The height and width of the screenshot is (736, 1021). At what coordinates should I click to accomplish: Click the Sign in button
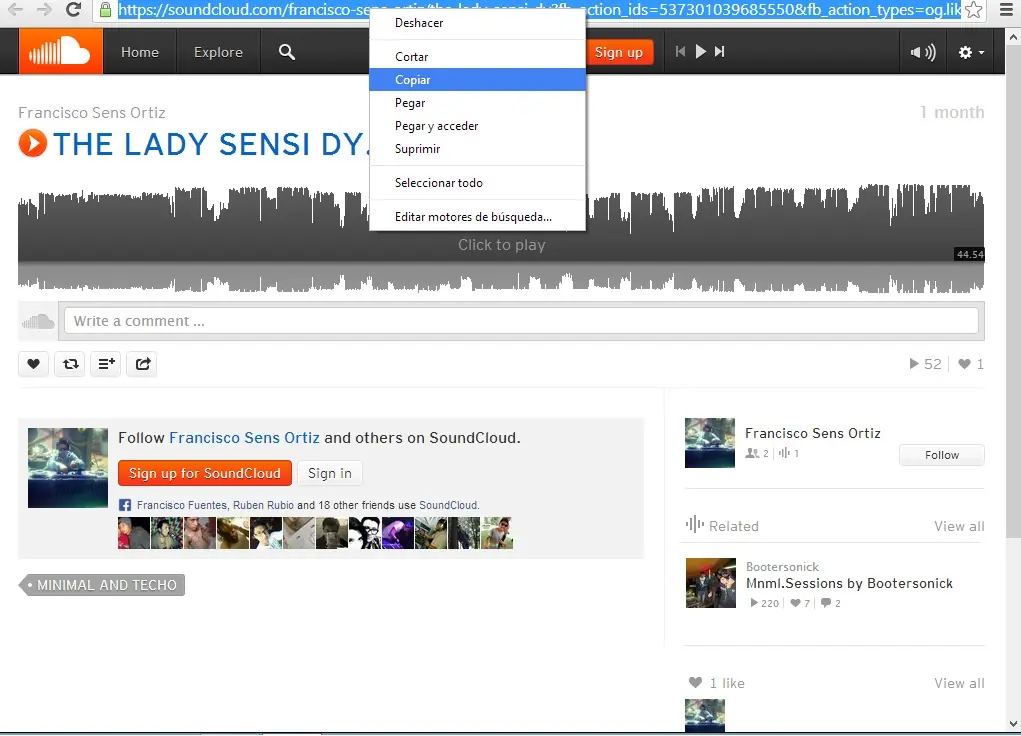(329, 474)
